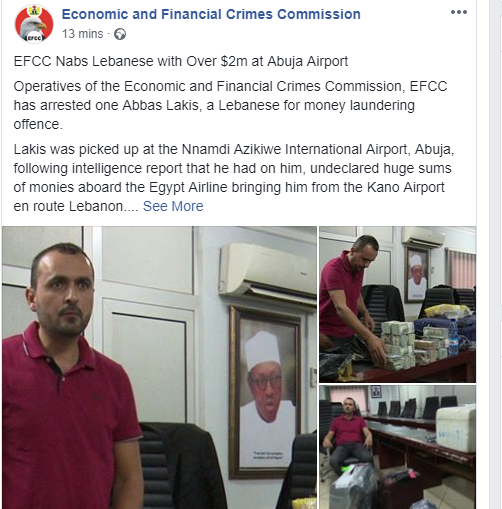The image size is (502, 509).
Task: Click the white cooler box on table
Action: click(x=456, y=428)
